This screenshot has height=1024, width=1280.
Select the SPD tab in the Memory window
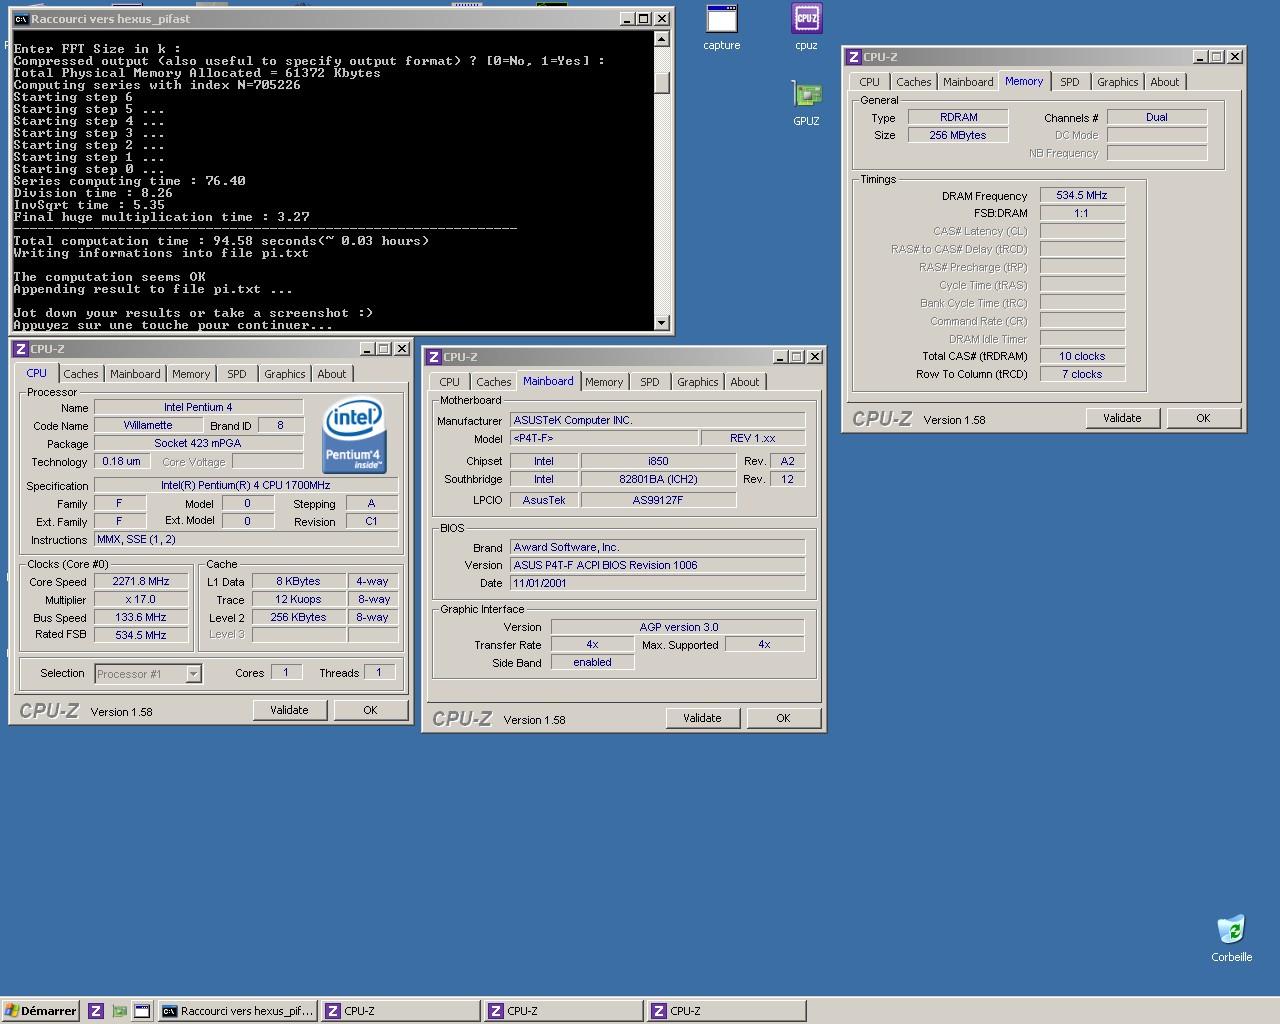(1070, 82)
